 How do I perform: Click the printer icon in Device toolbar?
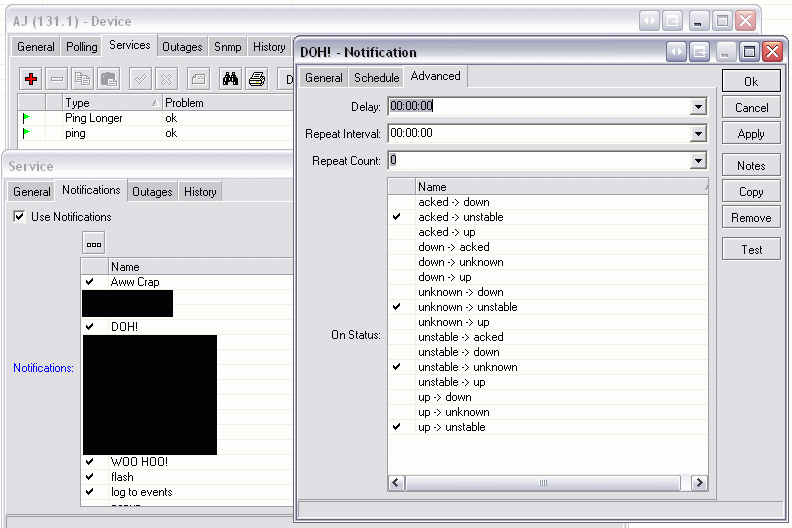coord(257,79)
